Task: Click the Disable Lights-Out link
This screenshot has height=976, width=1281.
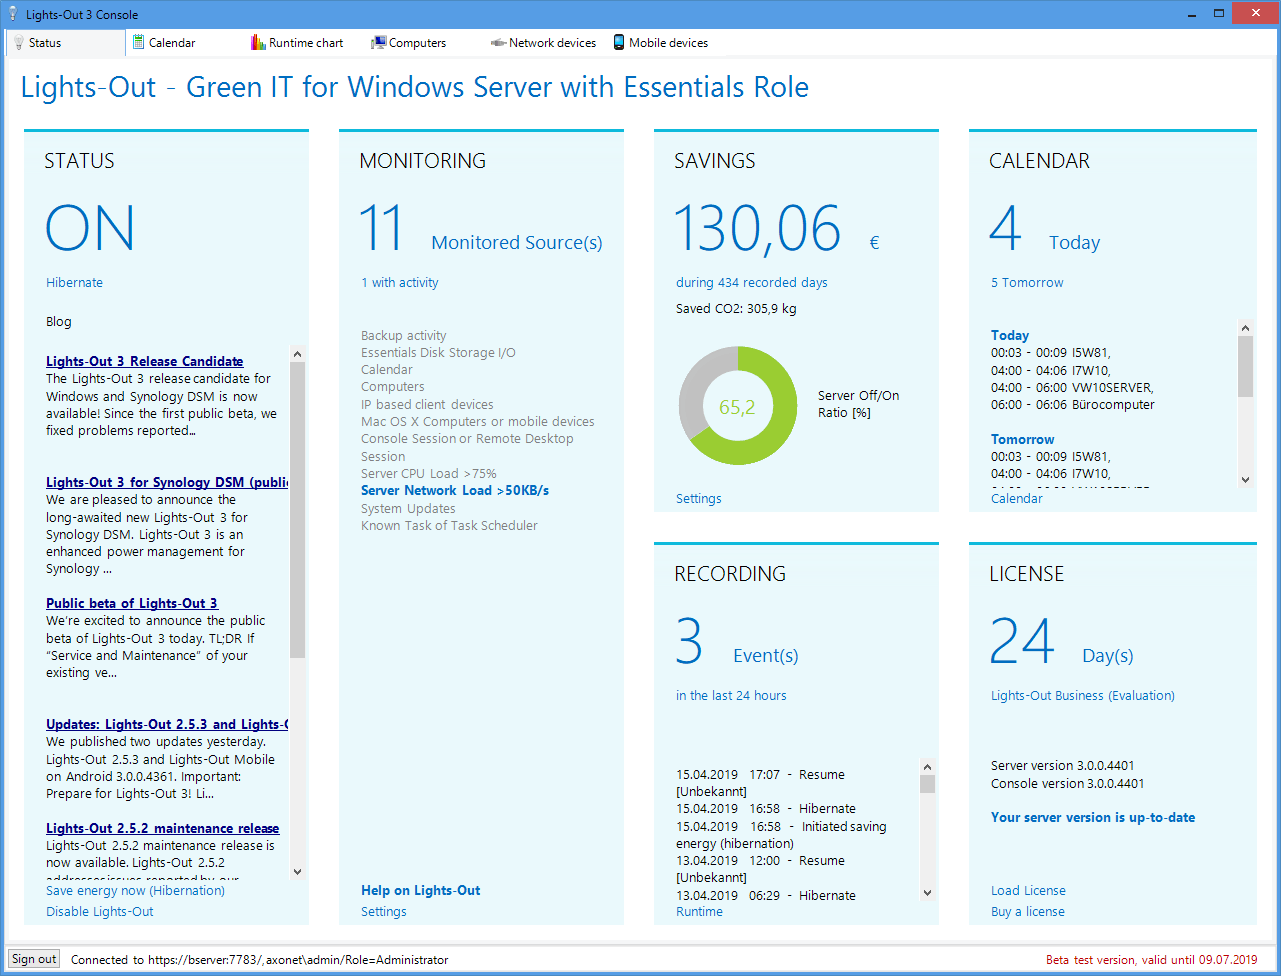Action: click(100, 911)
